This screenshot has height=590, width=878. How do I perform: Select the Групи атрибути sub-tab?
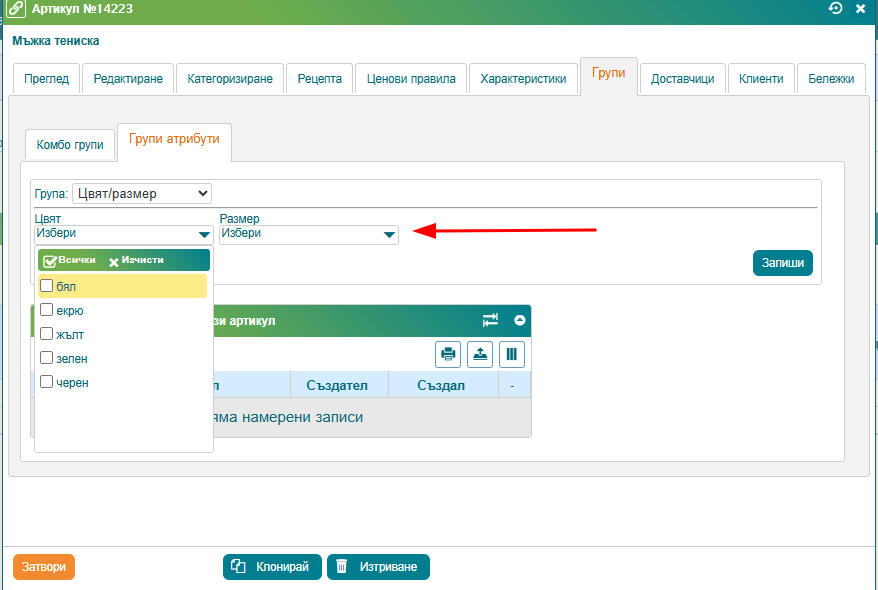click(x=174, y=141)
